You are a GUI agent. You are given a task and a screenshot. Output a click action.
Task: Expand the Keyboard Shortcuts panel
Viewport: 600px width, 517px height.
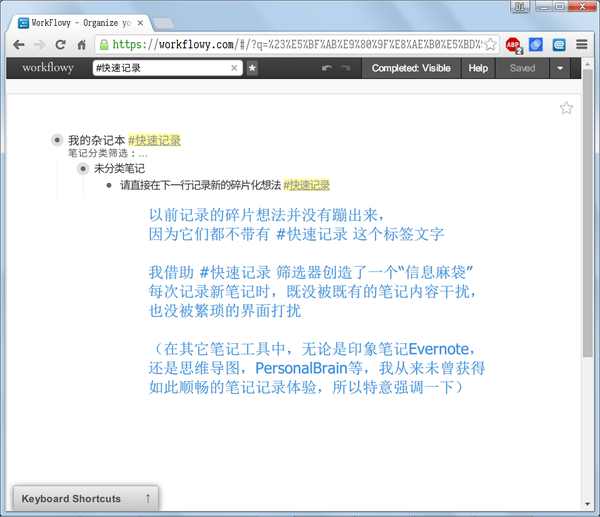[x=86, y=498]
